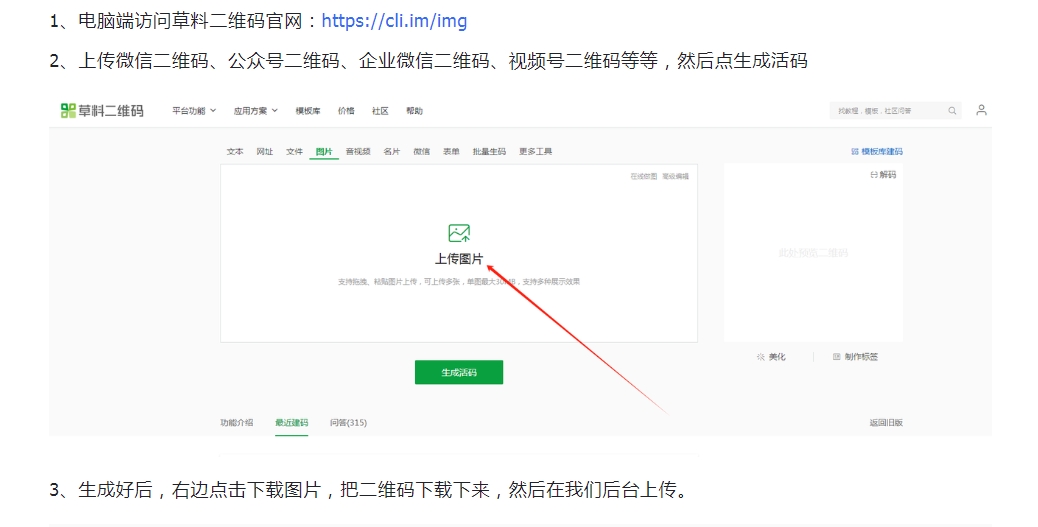1038x527 pixels.
Task: Click 返回旧版 link
Action: [885, 423]
